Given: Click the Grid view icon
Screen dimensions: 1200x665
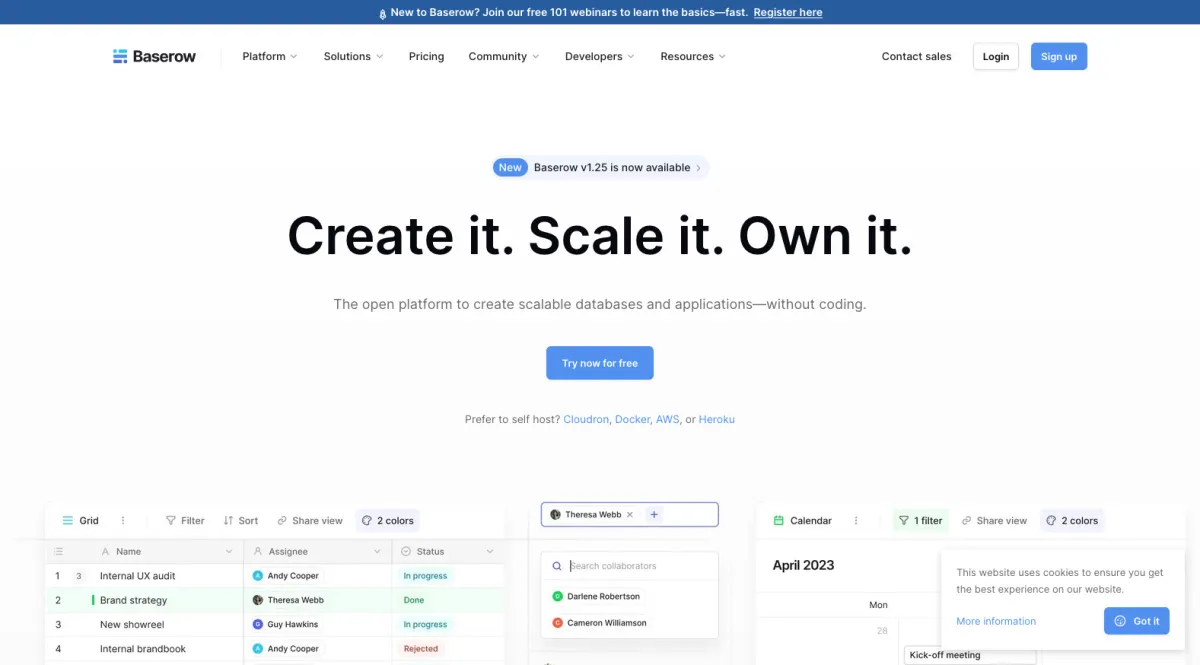Looking at the screenshot, I should tap(68, 520).
